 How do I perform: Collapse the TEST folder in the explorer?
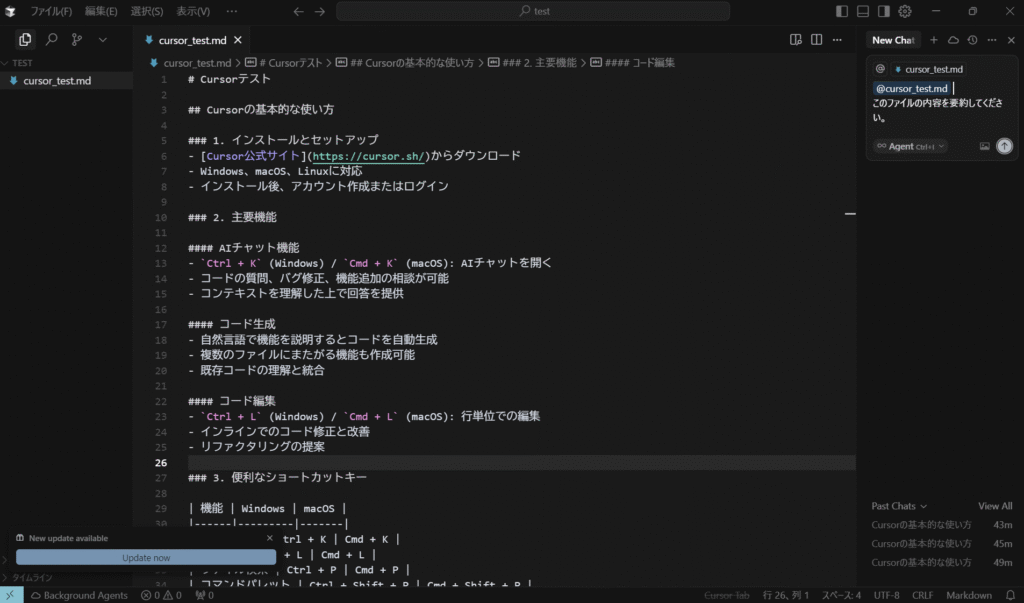pos(66,63)
